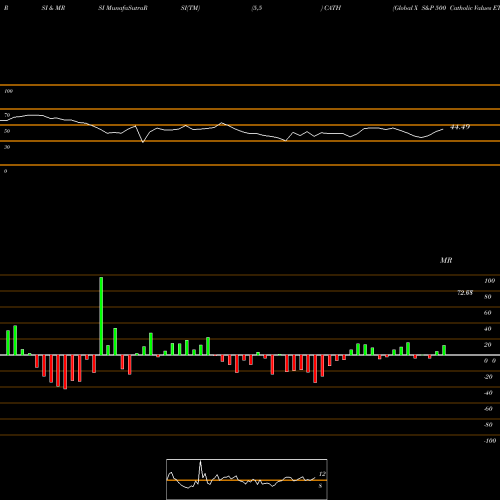Click the MR right axis label -20

coord(488,377)
